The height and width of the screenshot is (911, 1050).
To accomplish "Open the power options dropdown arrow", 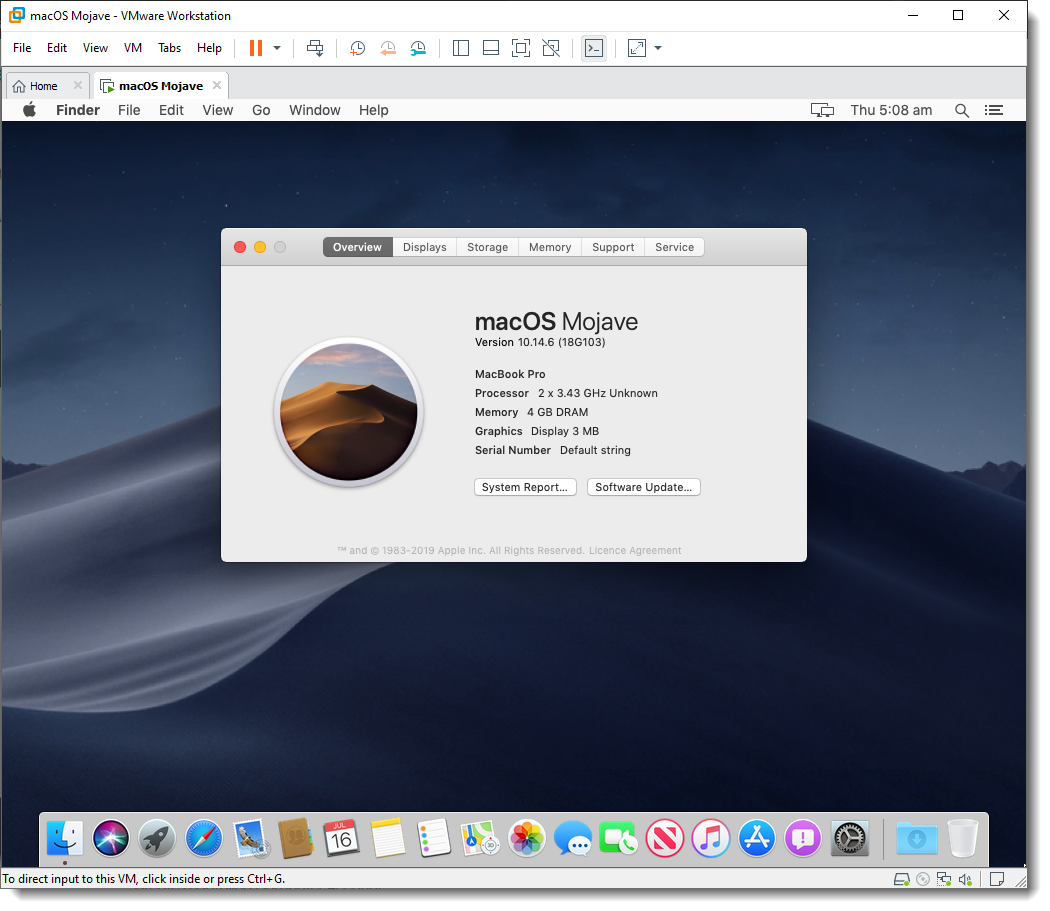I will 277,48.
